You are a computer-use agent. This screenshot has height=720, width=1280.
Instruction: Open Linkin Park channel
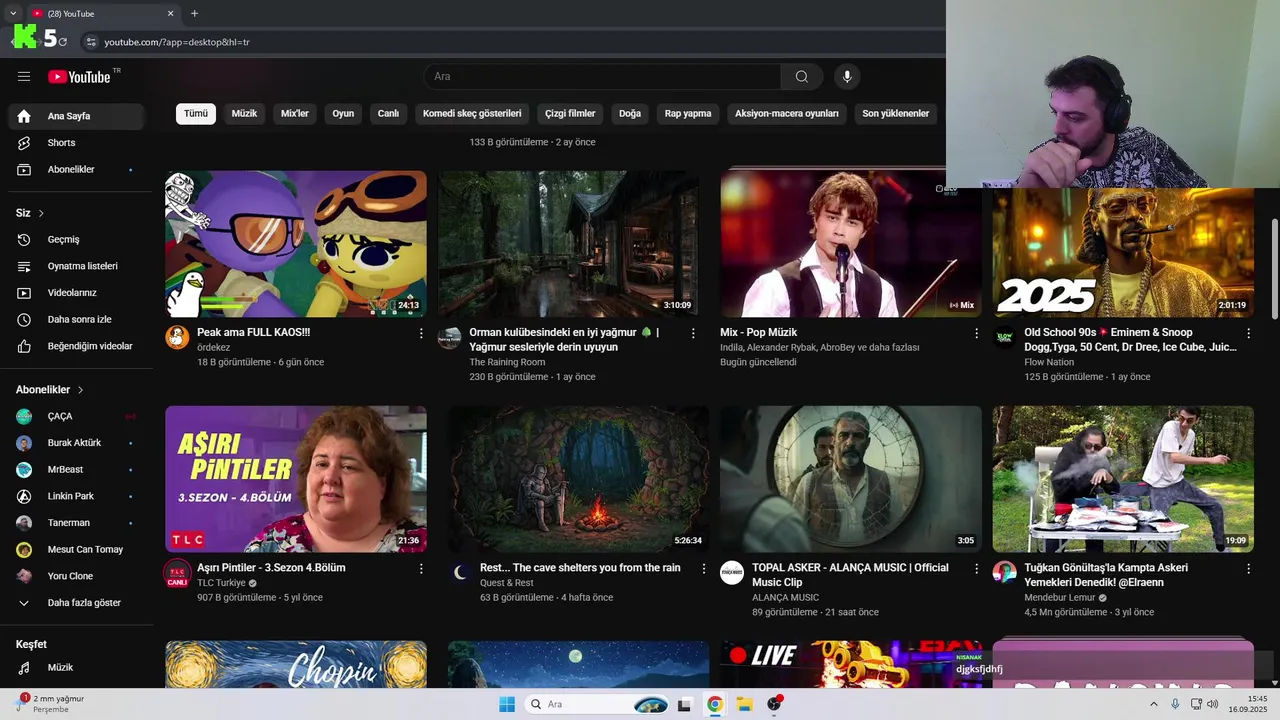(76, 496)
